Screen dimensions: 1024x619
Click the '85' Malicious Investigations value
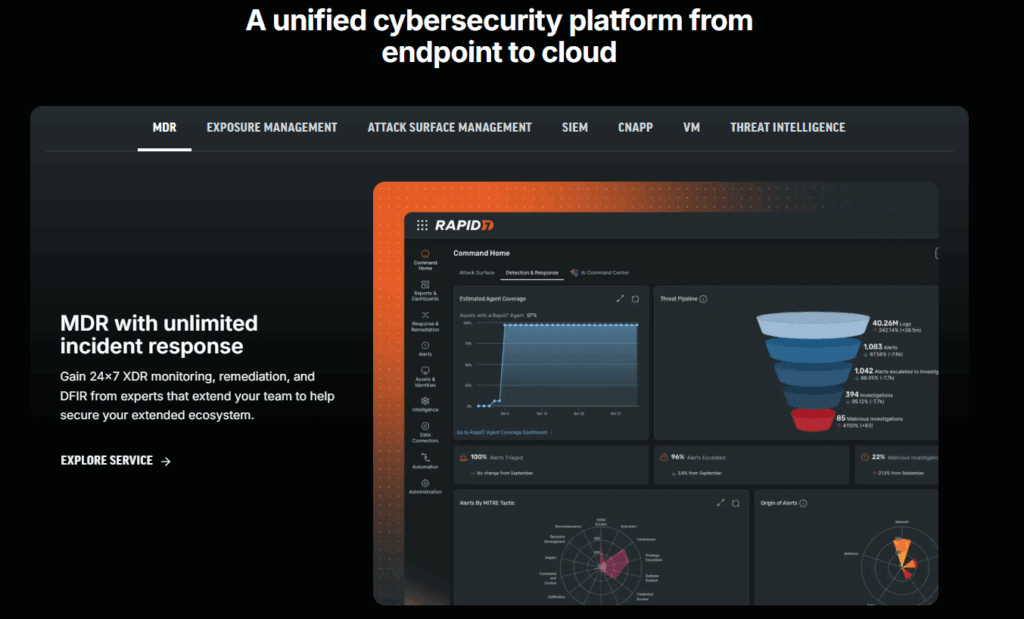tap(840, 418)
